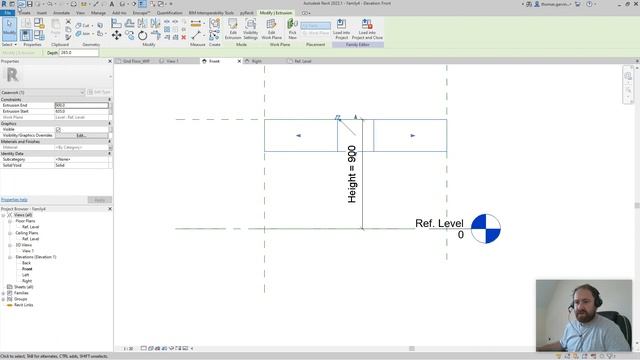
Task: Toggle the Visible checkbox in Properties
Action: click(x=58, y=129)
